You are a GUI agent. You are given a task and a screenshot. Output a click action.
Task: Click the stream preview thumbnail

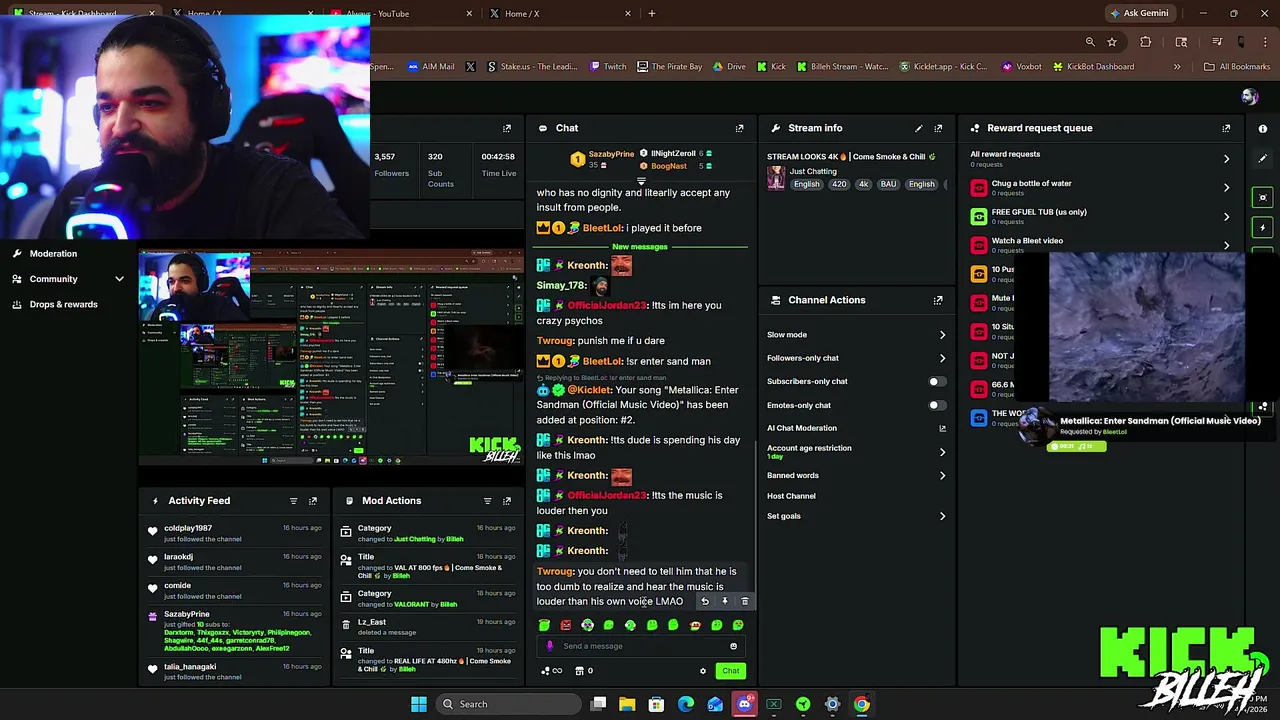[331, 358]
